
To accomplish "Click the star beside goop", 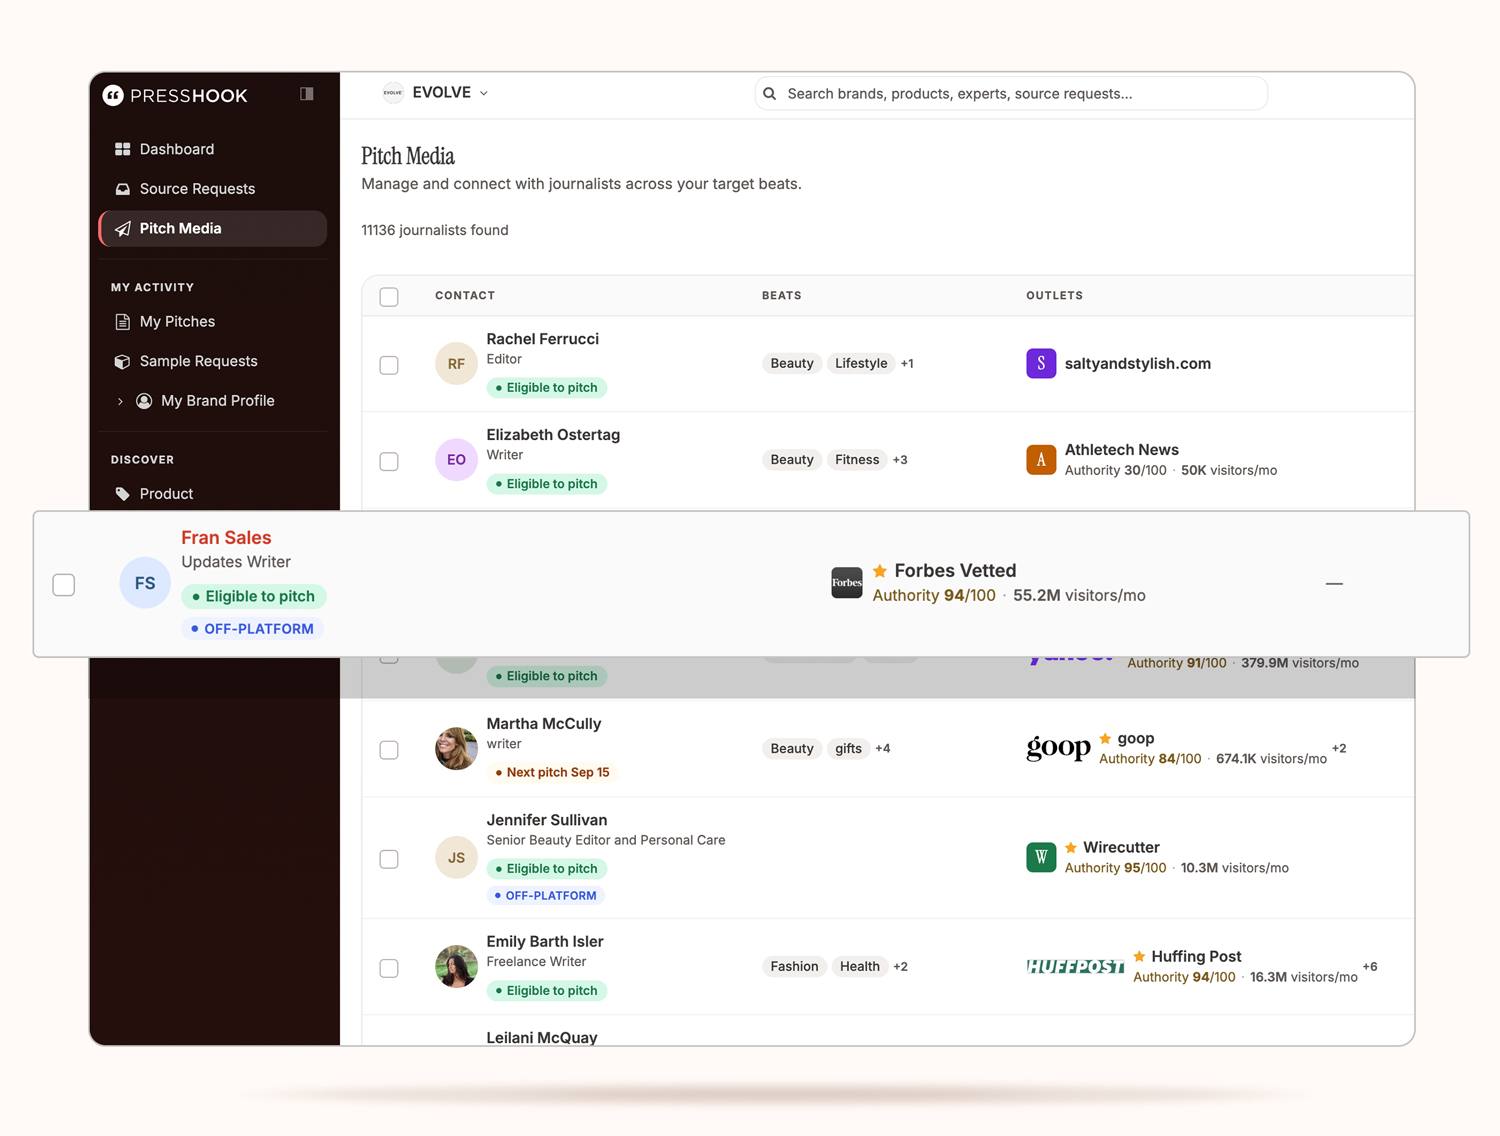I will pyautogui.click(x=1105, y=738).
